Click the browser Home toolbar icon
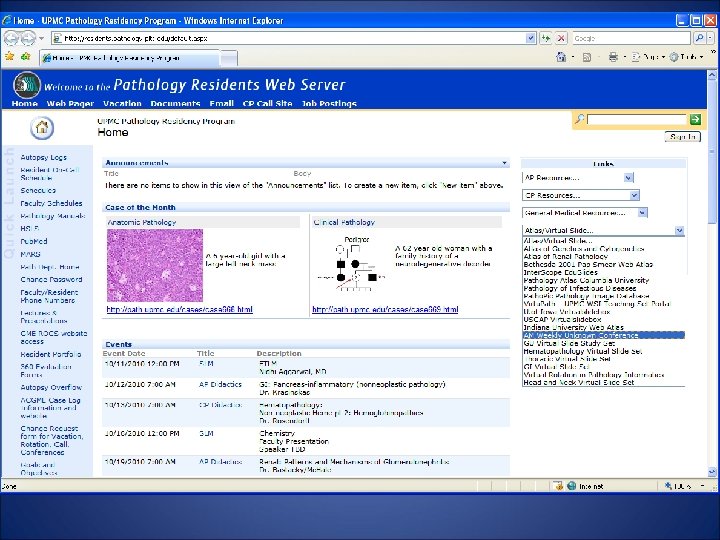Viewport: 720px width, 540px height. [561, 57]
